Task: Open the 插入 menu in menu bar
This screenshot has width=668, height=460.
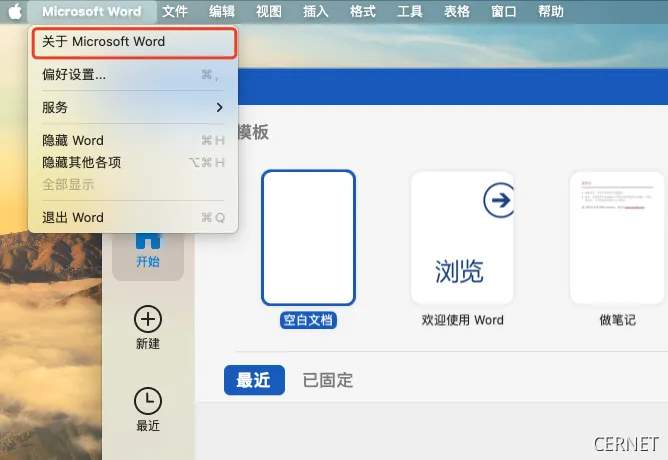Action: [x=315, y=12]
